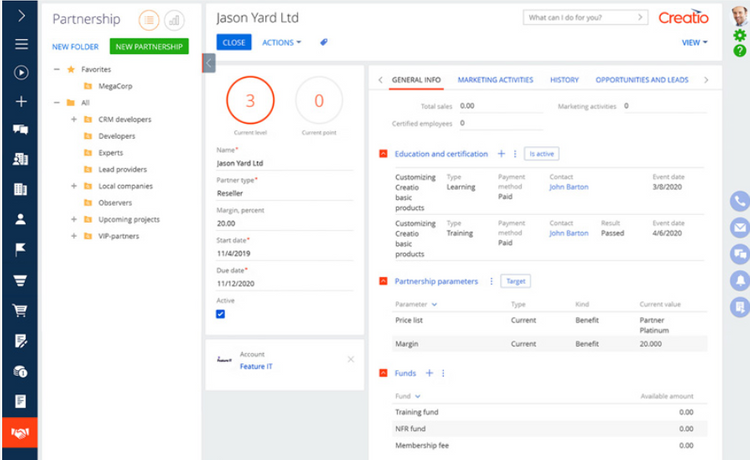750x460 pixels.
Task: Toggle the Is active filter
Action: (x=541, y=153)
